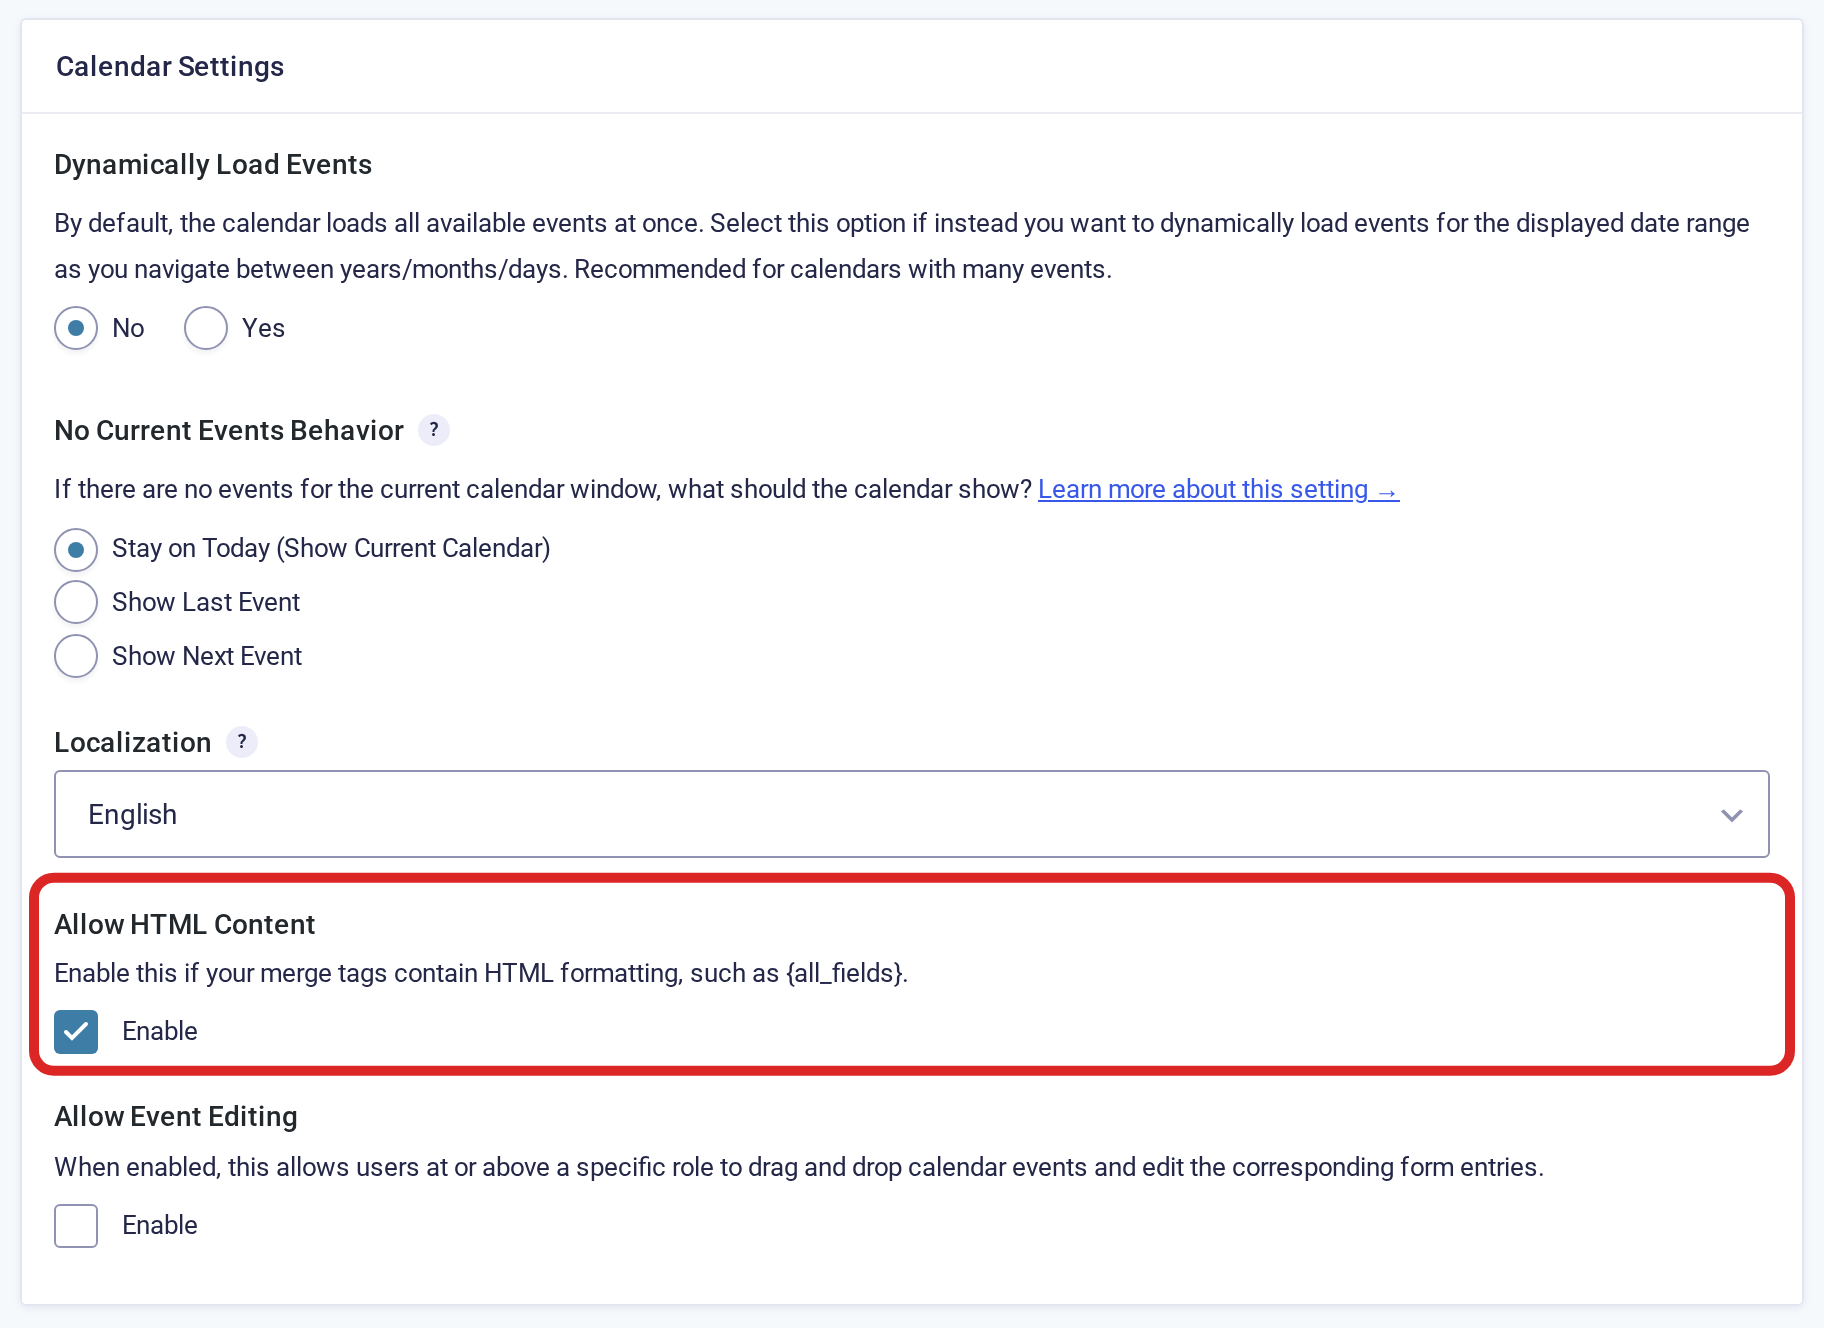Image resolution: width=1824 pixels, height=1328 pixels.
Task: Click the Allow Event Editing heading
Action: tap(176, 1116)
